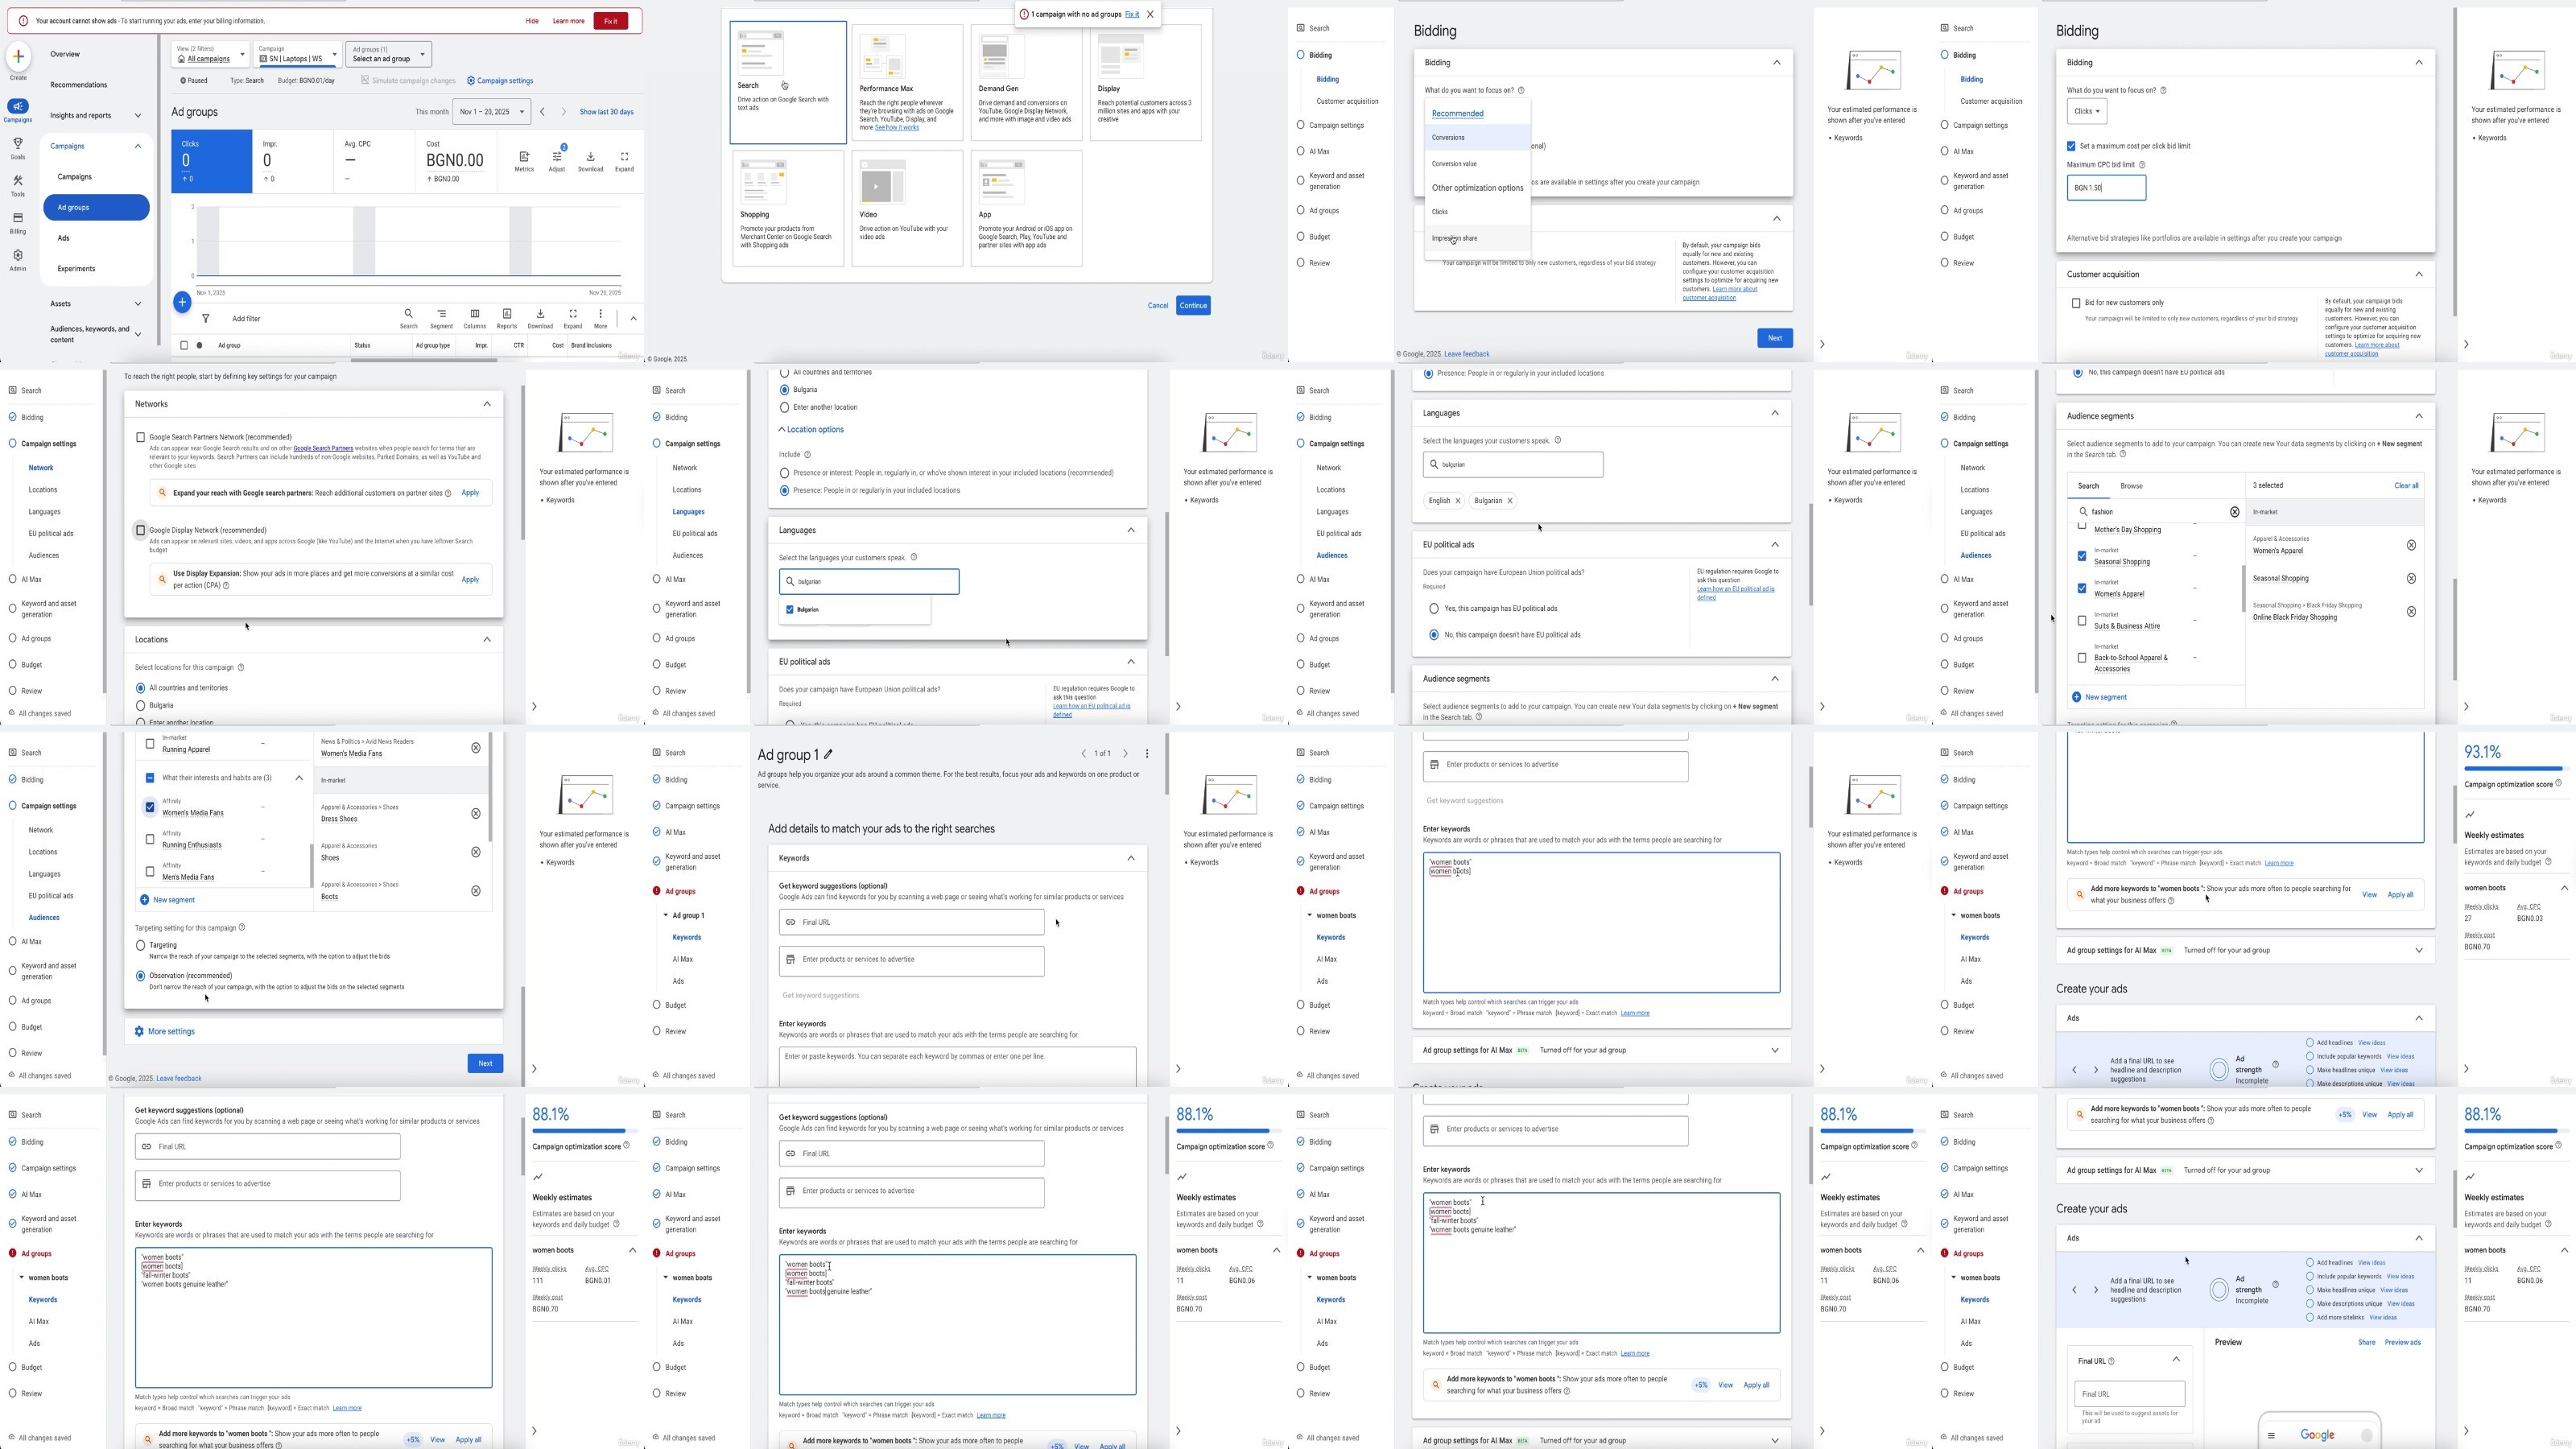Enable the Google Search Partners Network checkbox
2576x1449 pixels.
[x=141, y=437]
